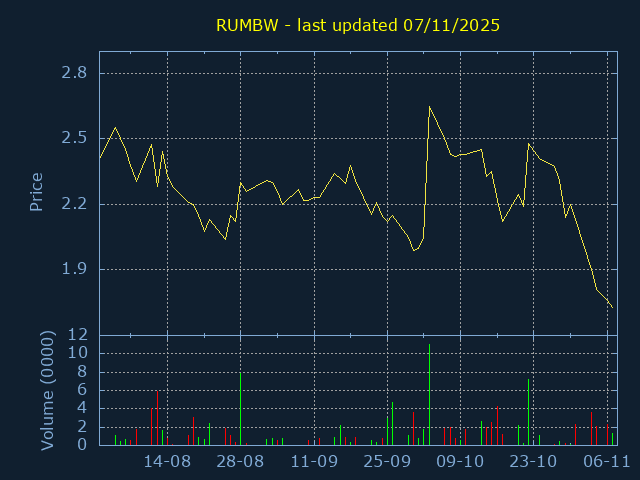Image resolution: width=640 pixels, height=480 pixels.
Task: Click the highest peak of the price line
Action: point(429,107)
